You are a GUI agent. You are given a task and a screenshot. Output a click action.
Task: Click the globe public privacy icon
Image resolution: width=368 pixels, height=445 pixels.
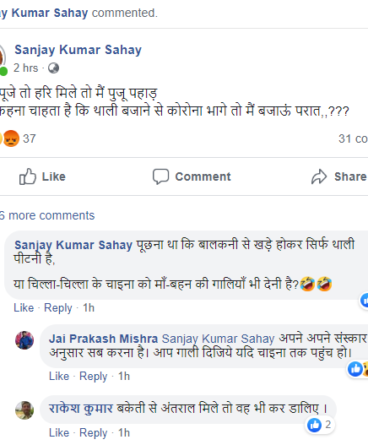[53, 68]
